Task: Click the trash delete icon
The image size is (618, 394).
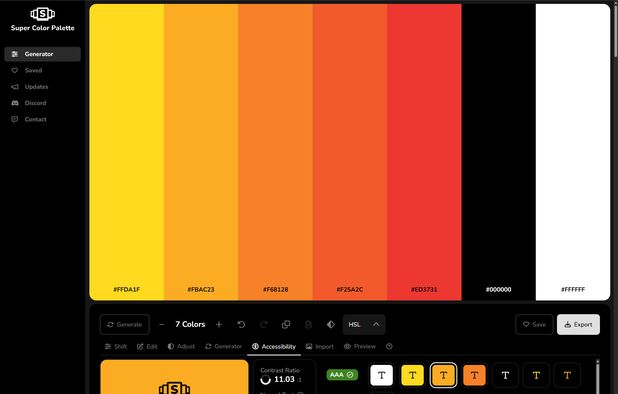Action: (x=308, y=325)
